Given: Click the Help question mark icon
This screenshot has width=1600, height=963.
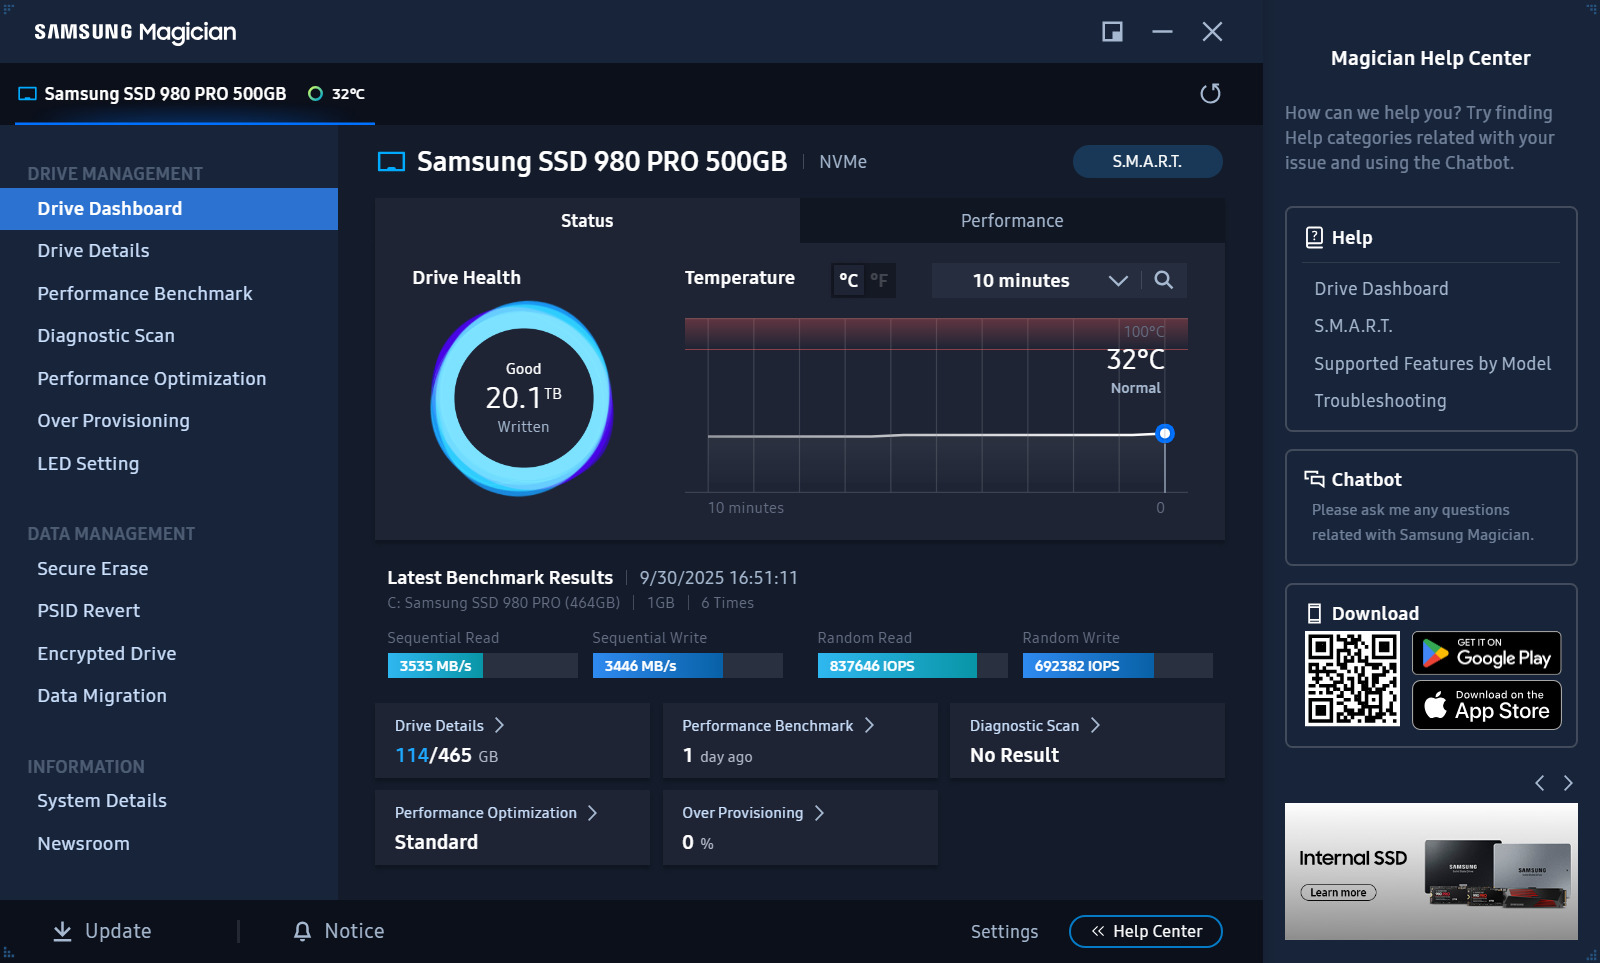Looking at the screenshot, I should click(x=1314, y=237).
